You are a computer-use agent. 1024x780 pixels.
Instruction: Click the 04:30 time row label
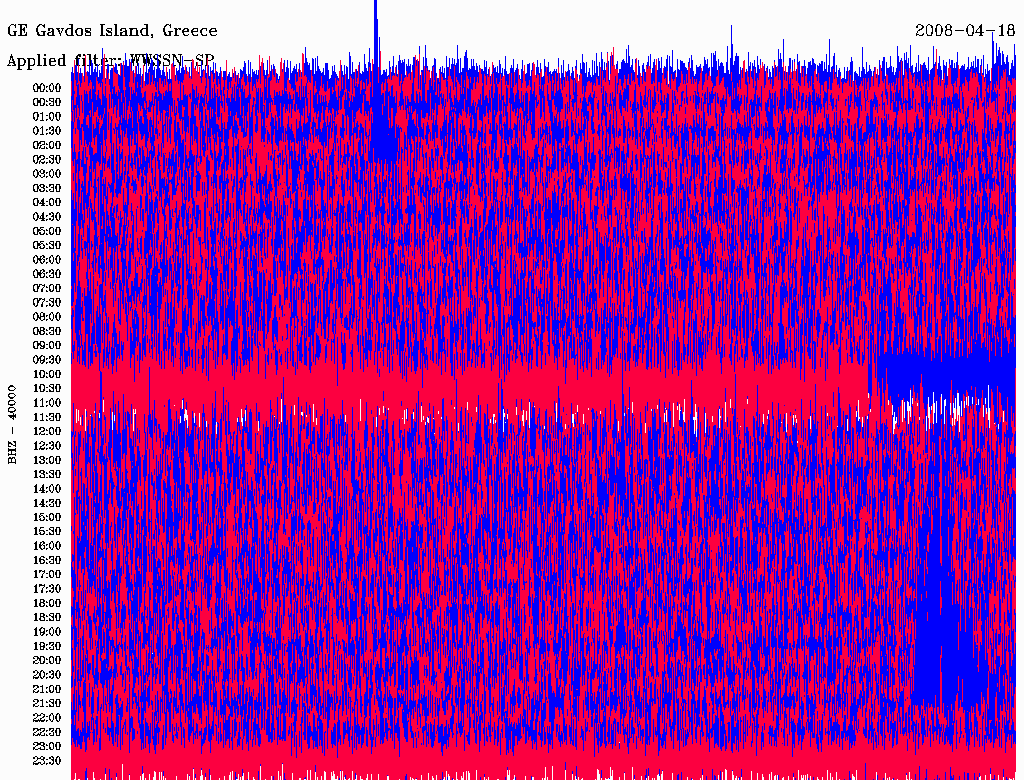47,217
